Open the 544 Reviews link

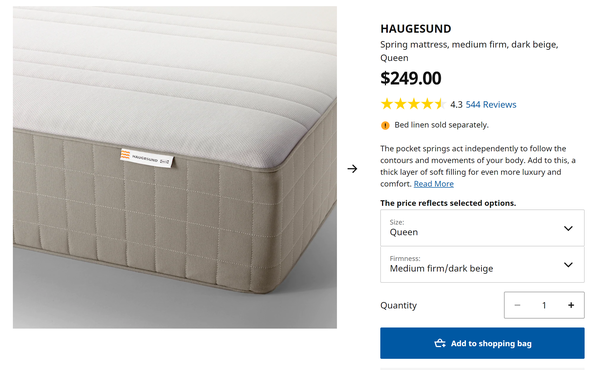point(491,104)
